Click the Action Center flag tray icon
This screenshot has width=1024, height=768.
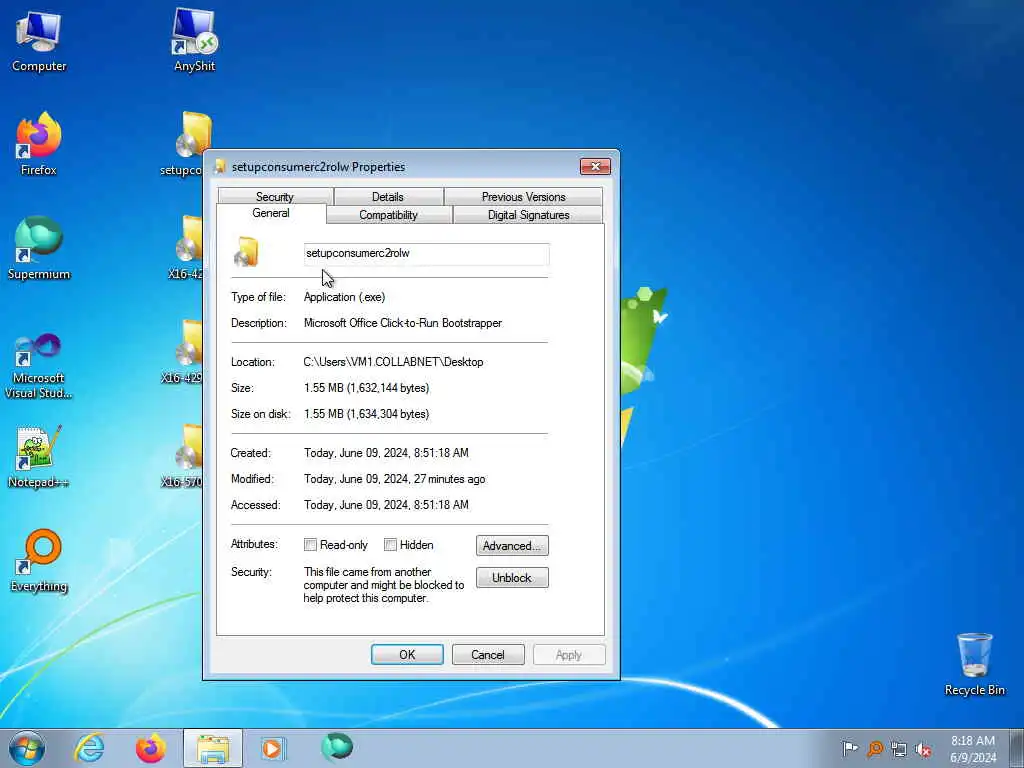pos(850,748)
